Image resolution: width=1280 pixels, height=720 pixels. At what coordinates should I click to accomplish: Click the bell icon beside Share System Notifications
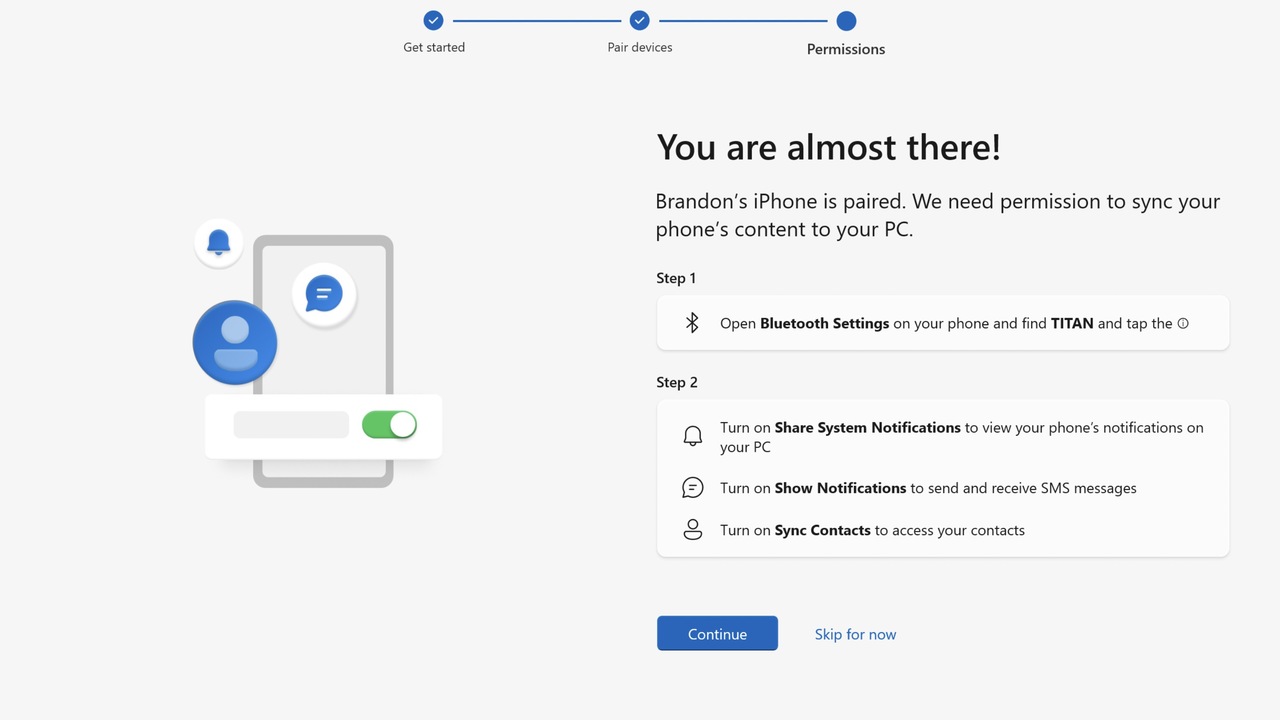click(692, 436)
